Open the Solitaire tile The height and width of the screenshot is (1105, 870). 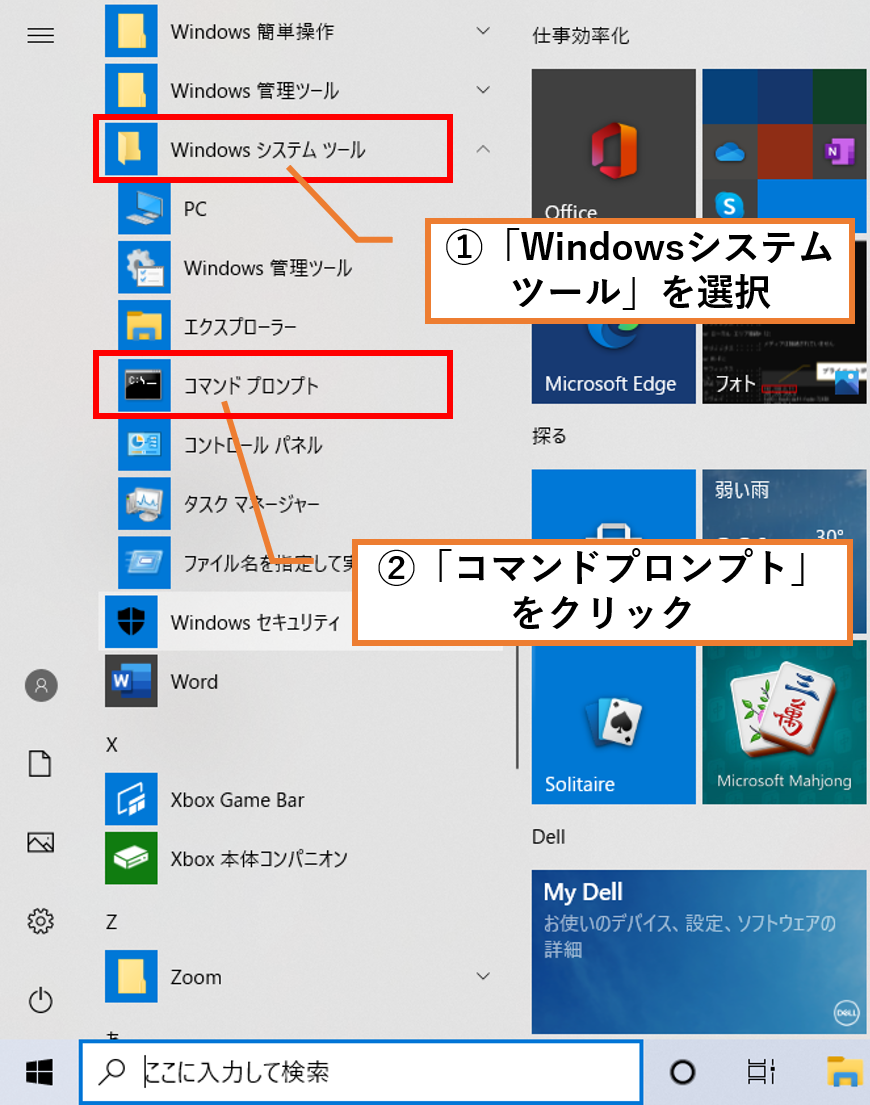(x=614, y=724)
